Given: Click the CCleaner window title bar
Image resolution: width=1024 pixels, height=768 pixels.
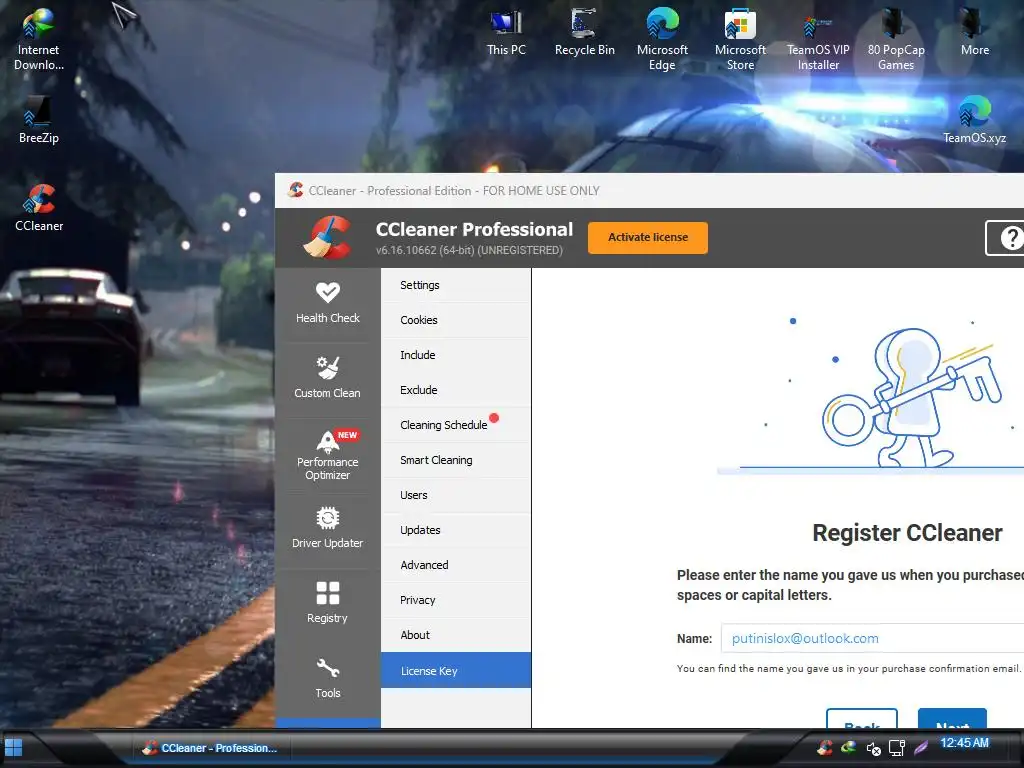Looking at the screenshot, I should (x=649, y=191).
